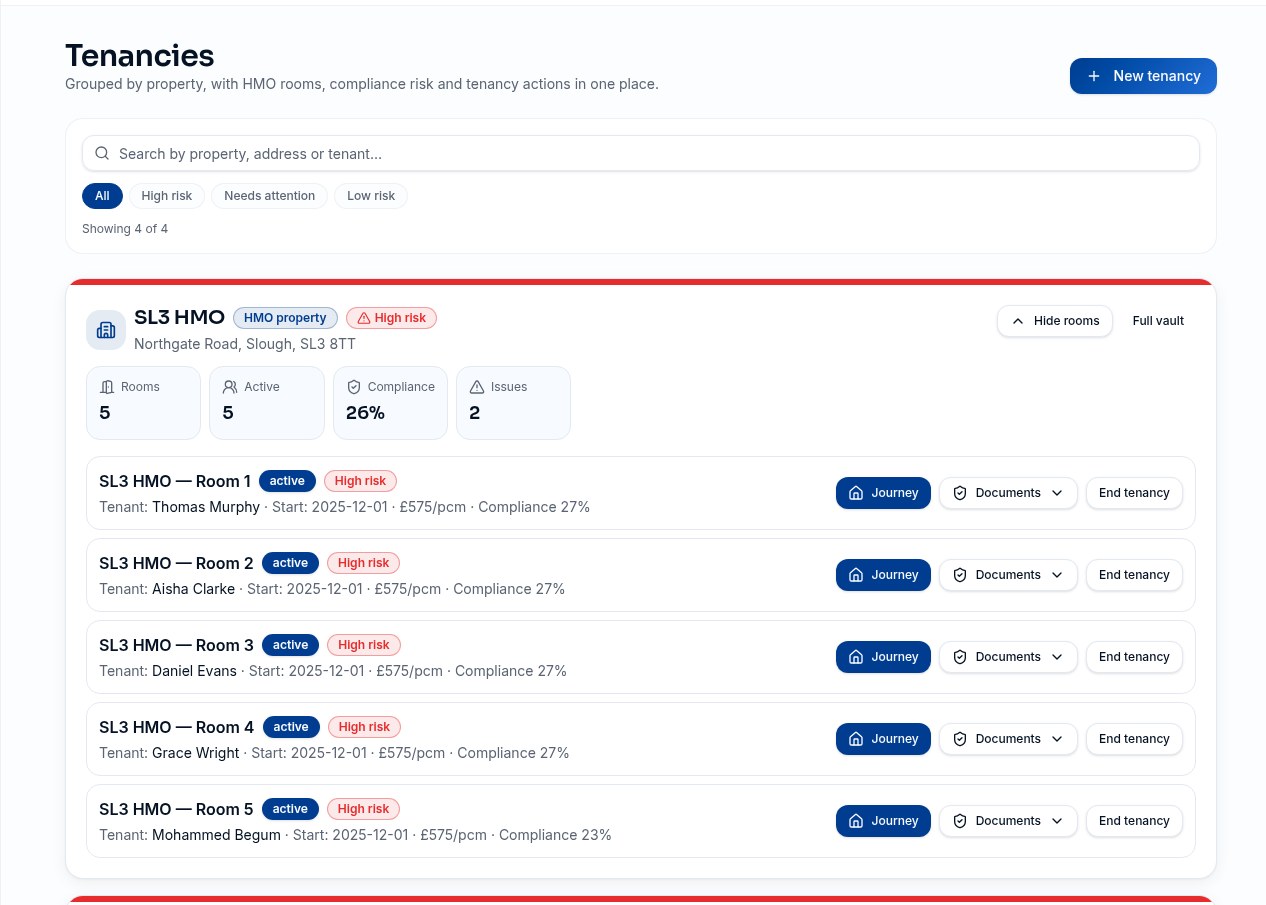Focus the search by property input
The width and height of the screenshot is (1266, 905).
pos(641,153)
